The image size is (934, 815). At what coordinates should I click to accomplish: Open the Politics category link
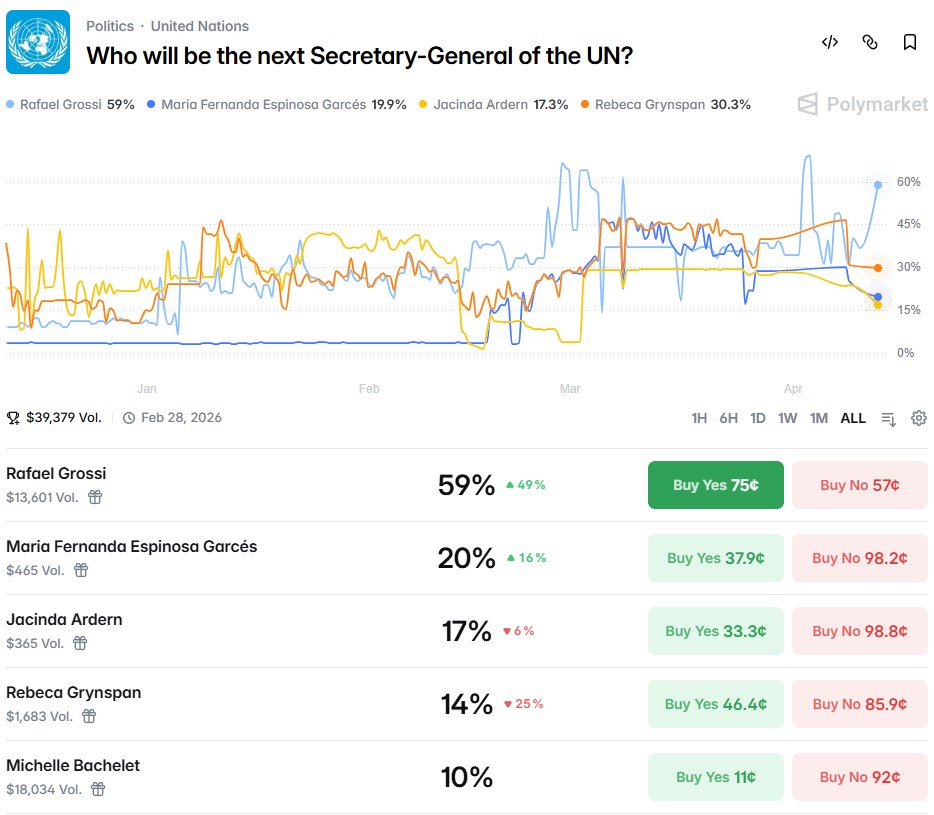[x=109, y=26]
